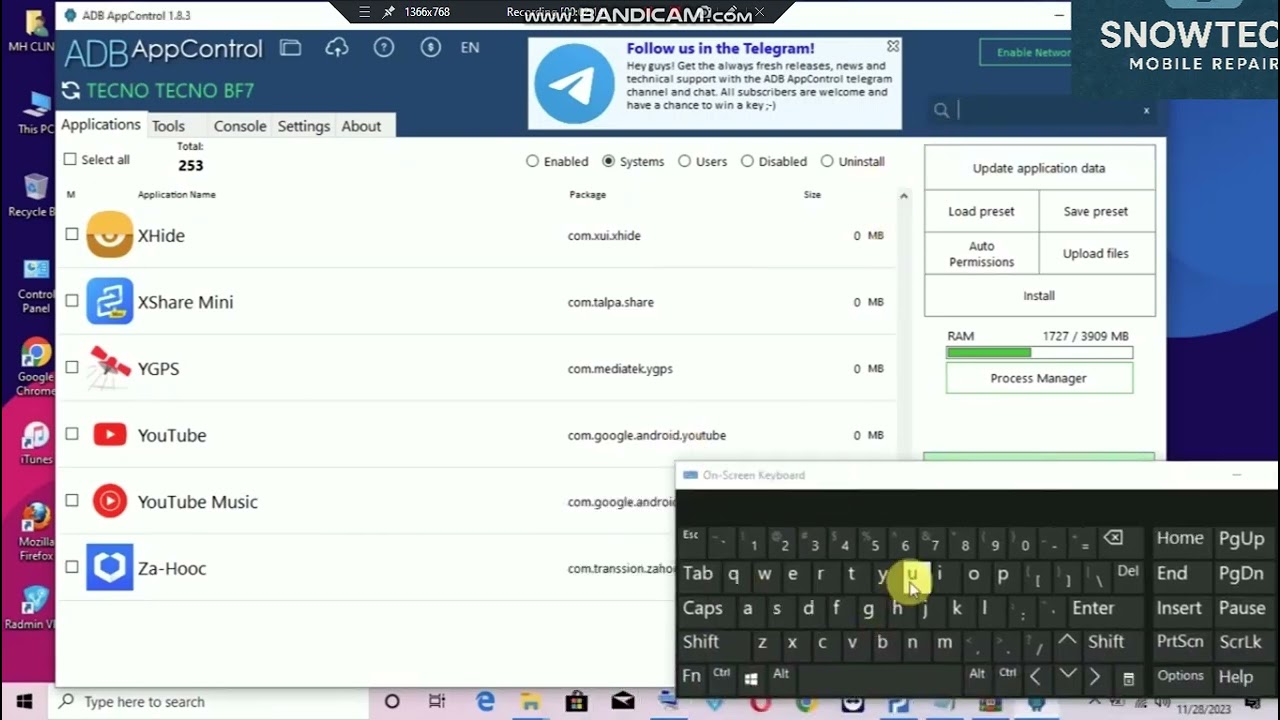This screenshot has width=1280, height=720.
Task: Close the Telegram banner with X icon
Action: coord(893,46)
